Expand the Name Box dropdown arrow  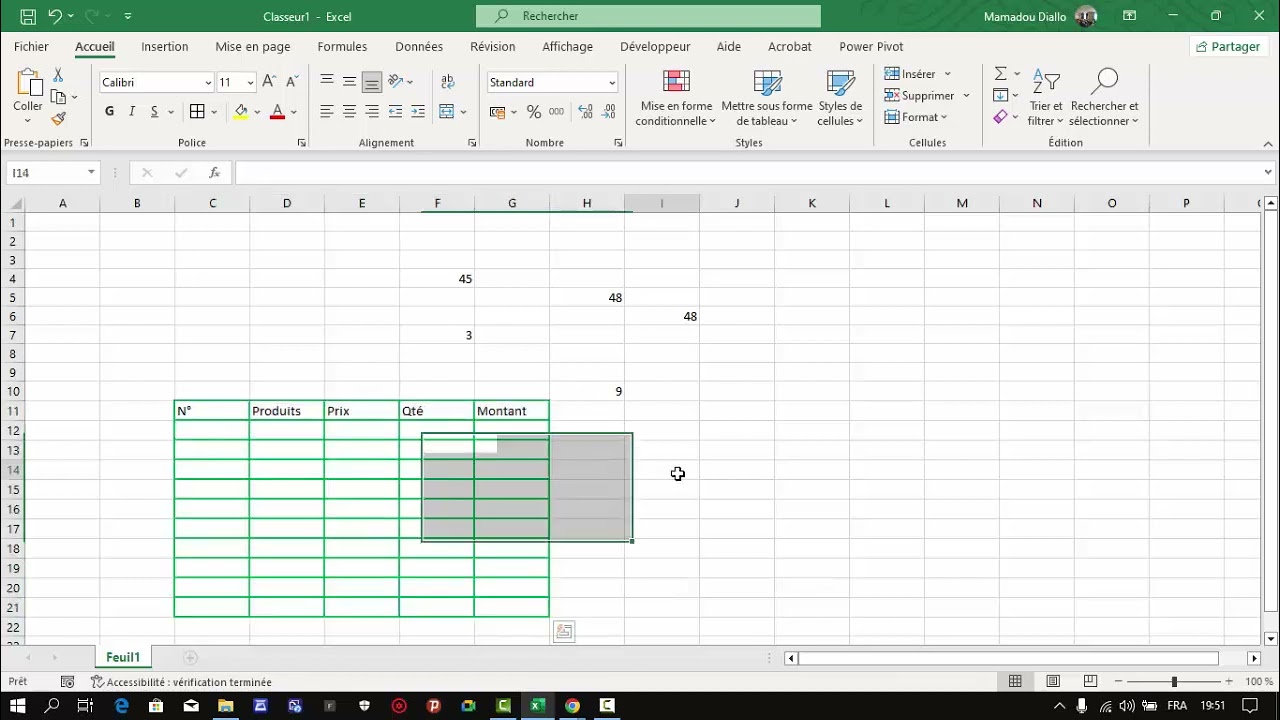[x=91, y=173]
